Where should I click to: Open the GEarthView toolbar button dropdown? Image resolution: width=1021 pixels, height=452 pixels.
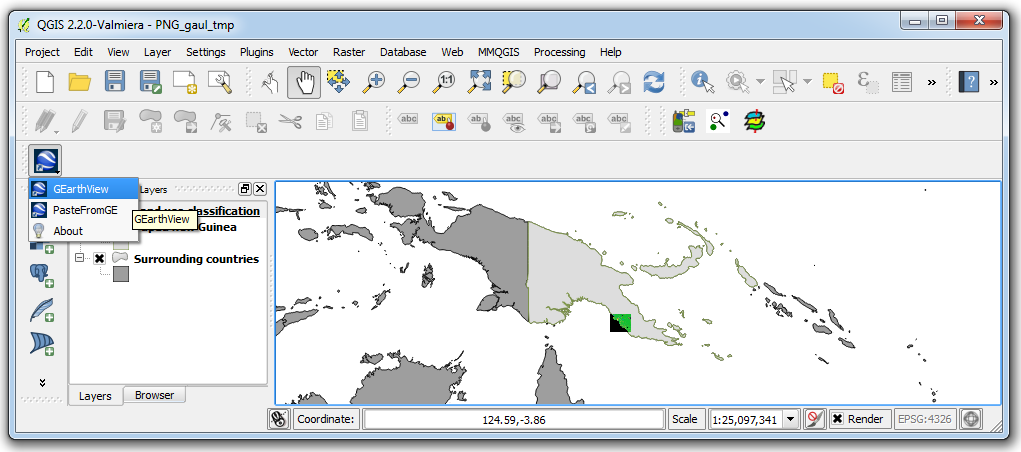coord(58,171)
